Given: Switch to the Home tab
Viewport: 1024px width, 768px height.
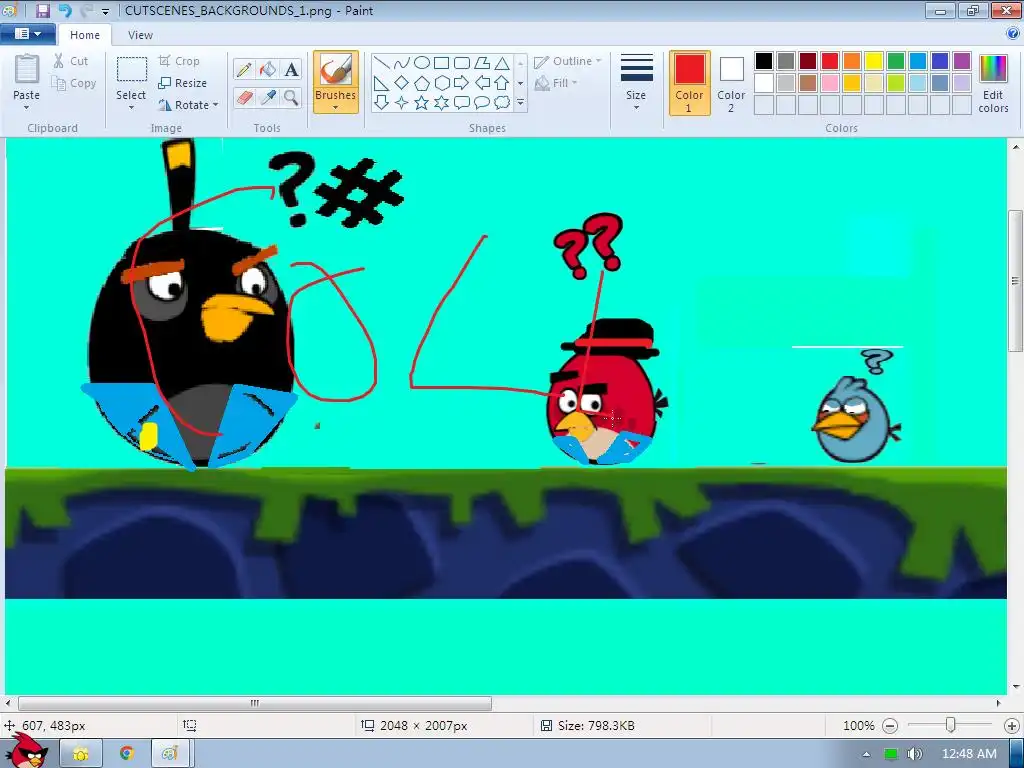Looking at the screenshot, I should coord(85,35).
